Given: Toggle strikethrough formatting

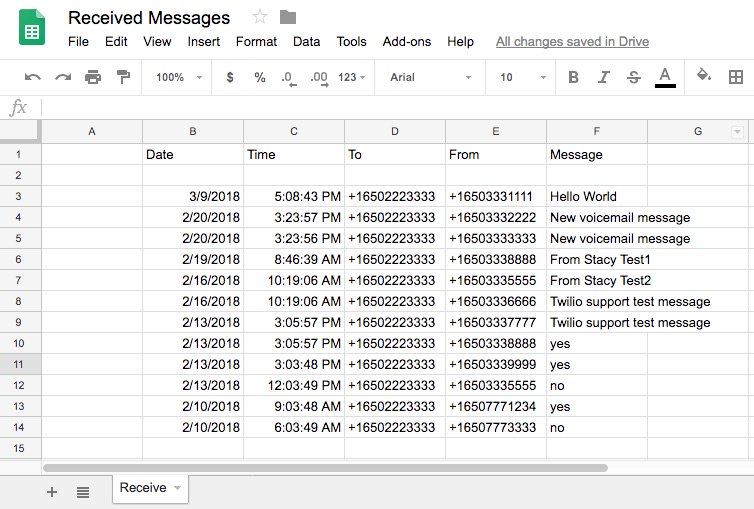Looking at the screenshot, I should (x=634, y=77).
